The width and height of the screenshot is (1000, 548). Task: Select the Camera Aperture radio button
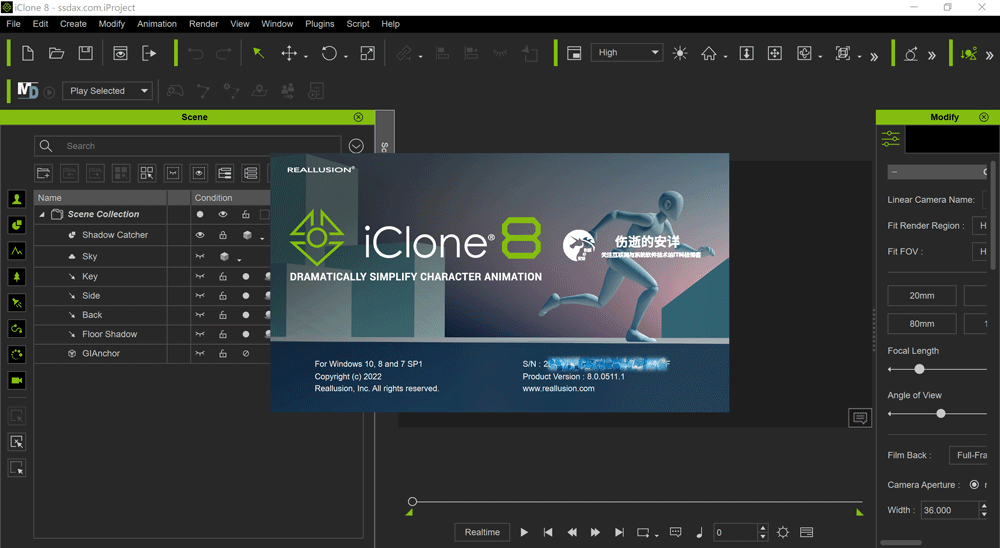point(974,485)
